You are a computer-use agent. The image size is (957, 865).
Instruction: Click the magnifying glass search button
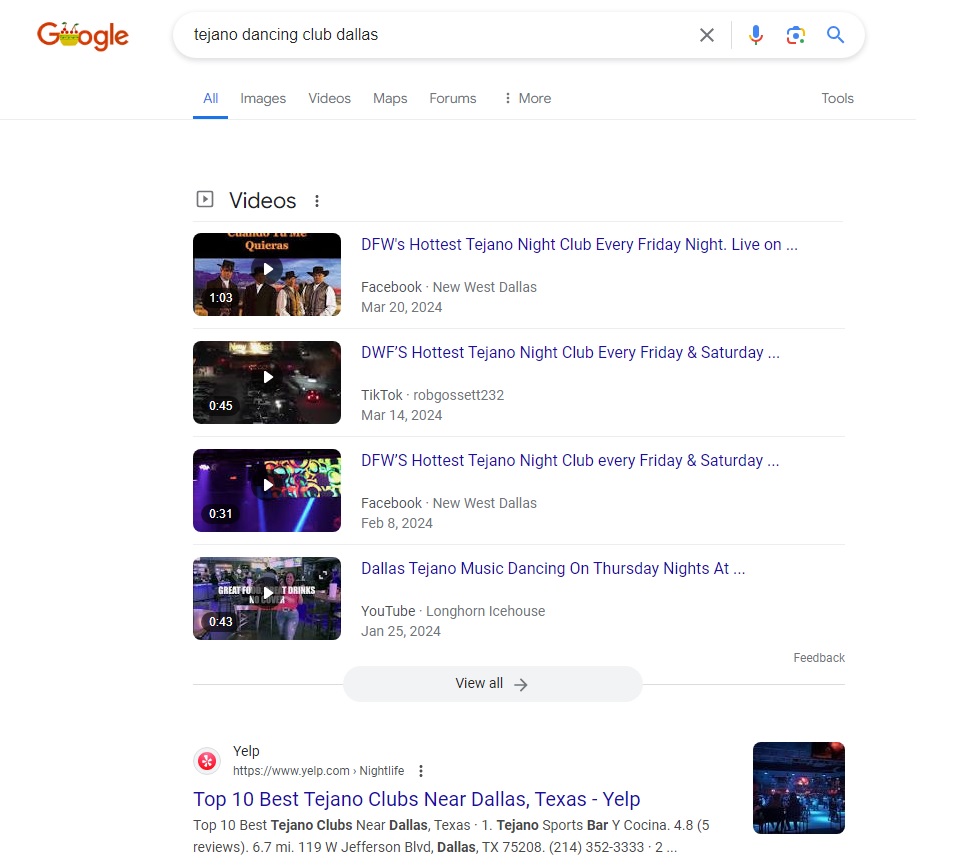(835, 36)
